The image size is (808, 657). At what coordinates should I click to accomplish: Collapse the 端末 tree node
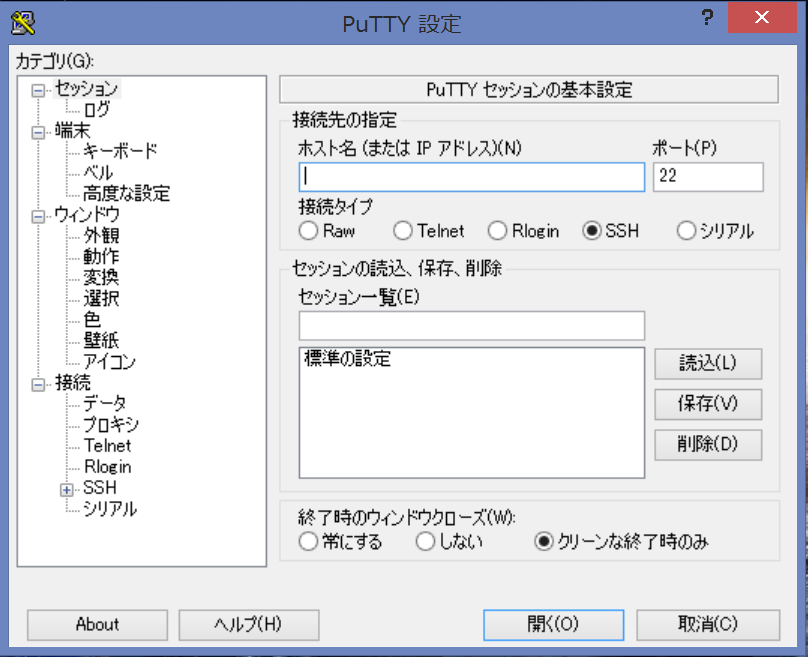point(38,132)
